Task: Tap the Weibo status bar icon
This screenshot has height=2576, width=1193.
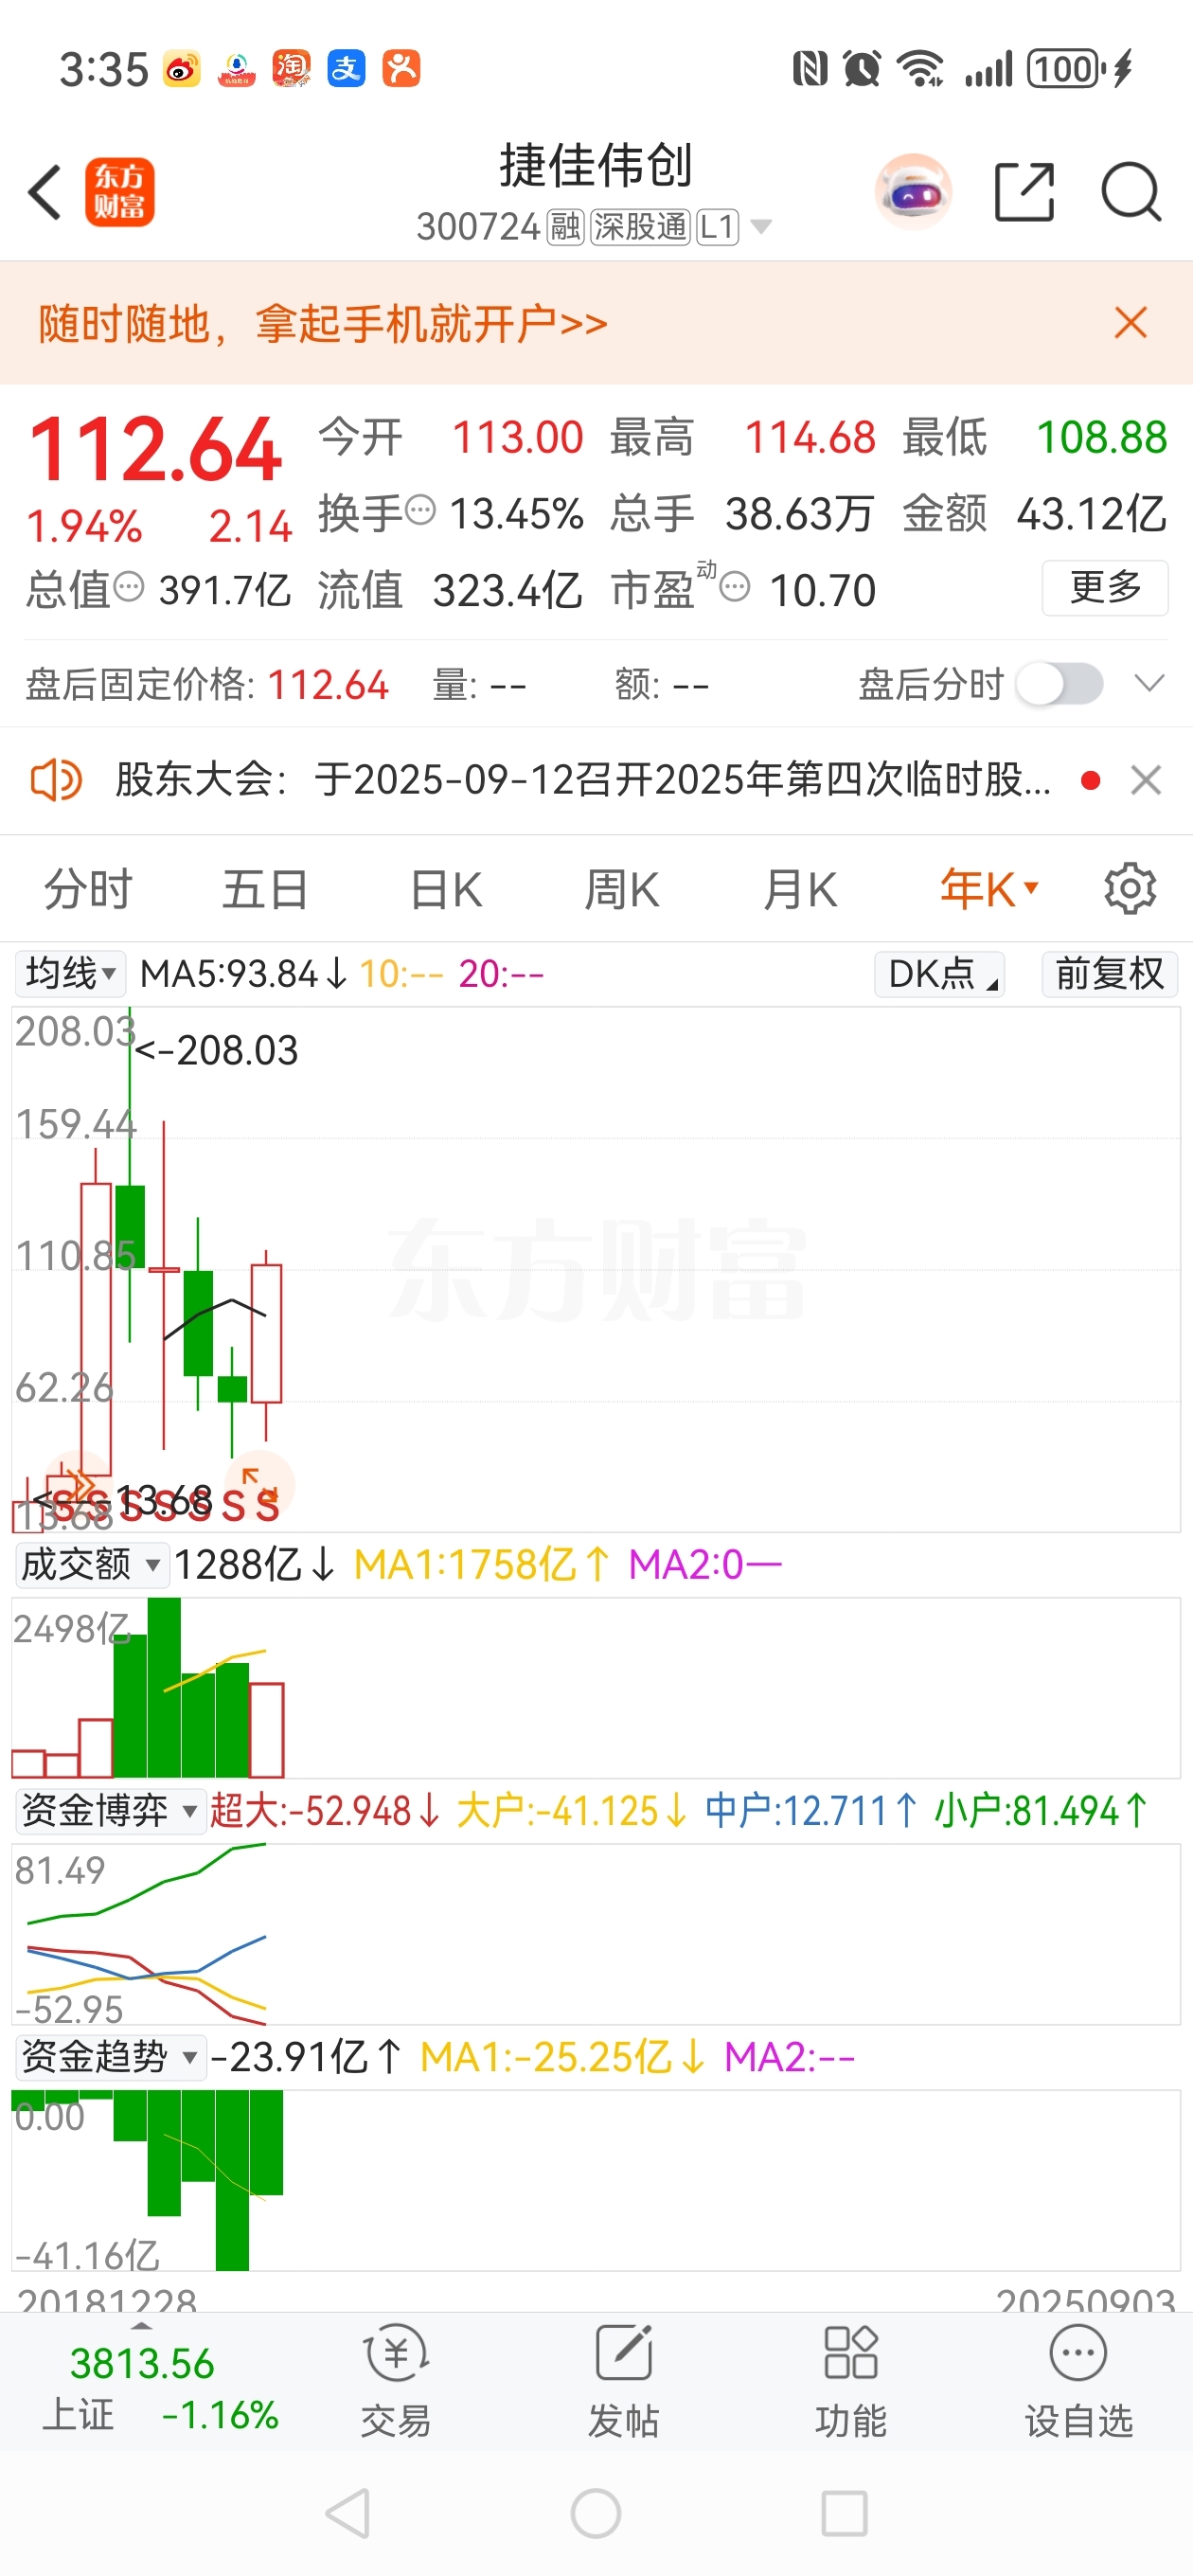Action: pos(181,69)
